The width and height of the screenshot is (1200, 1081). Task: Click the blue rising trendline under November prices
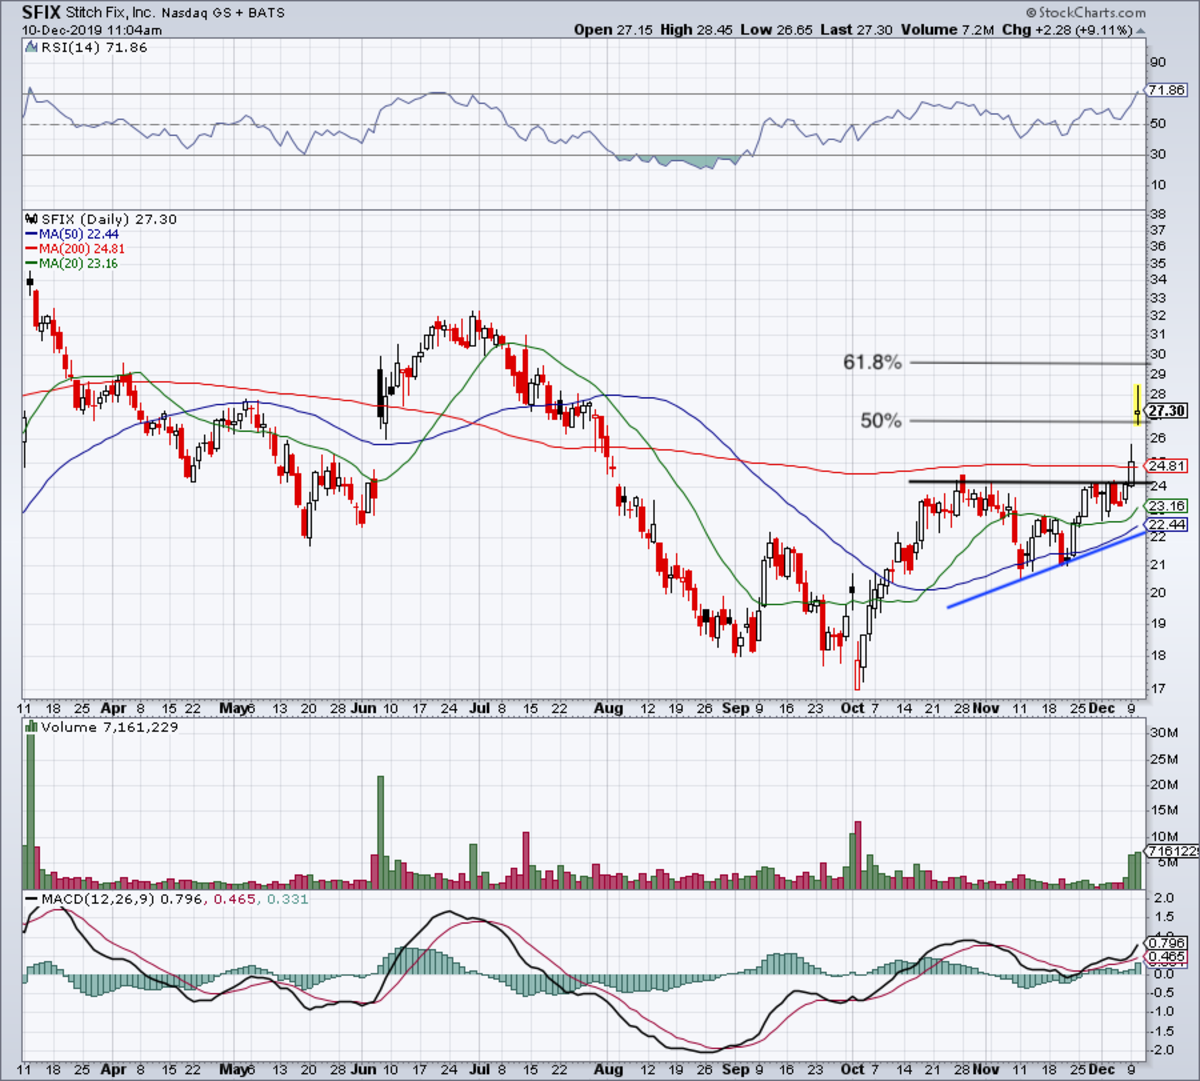pyautogui.click(x=1046, y=569)
